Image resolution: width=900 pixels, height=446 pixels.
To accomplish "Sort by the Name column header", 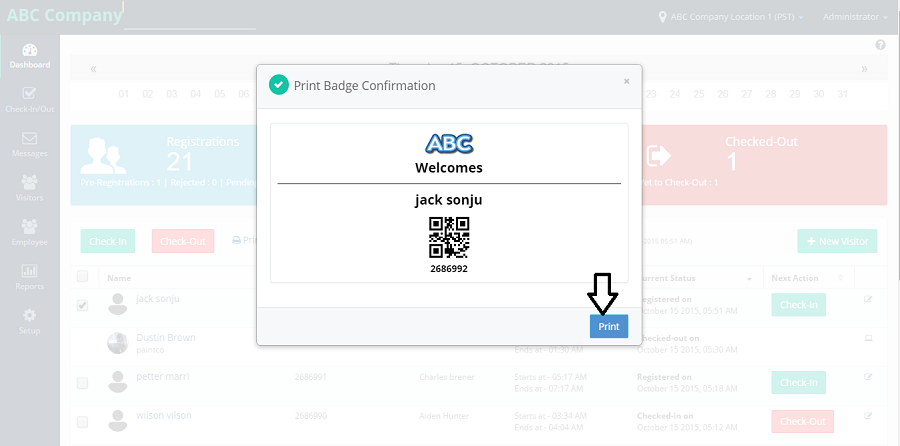I will [x=119, y=278].
